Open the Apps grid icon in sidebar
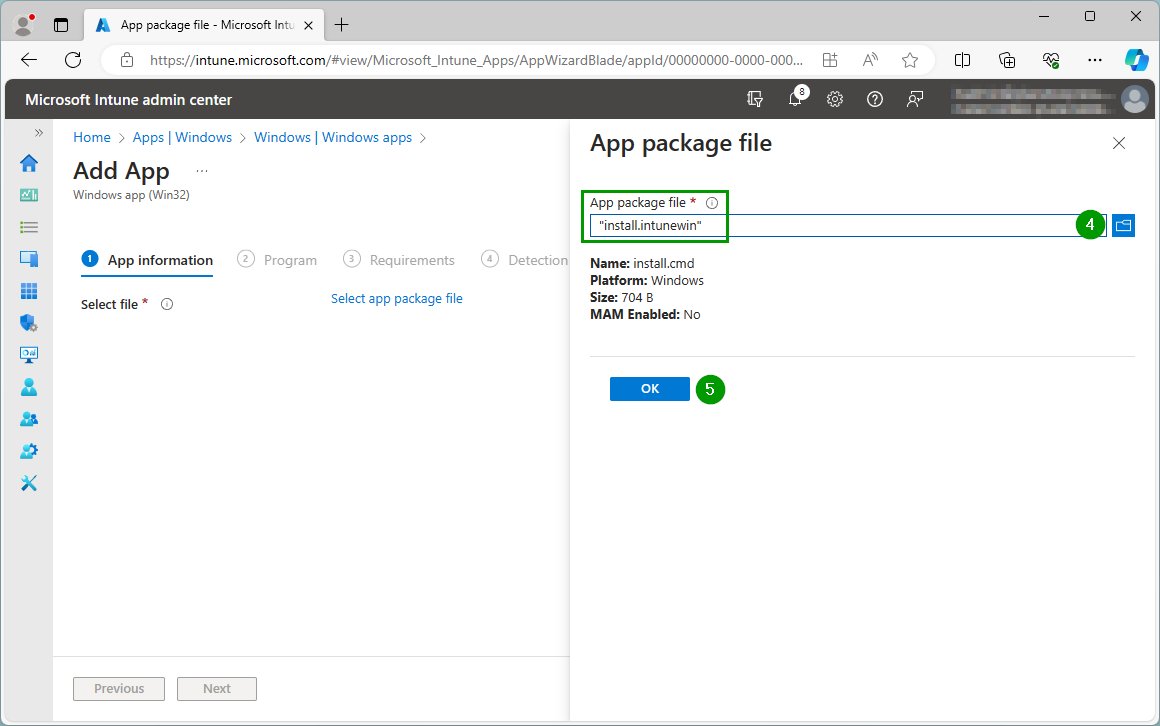Screen dimensions: 1160x726 tap(29, 291)
